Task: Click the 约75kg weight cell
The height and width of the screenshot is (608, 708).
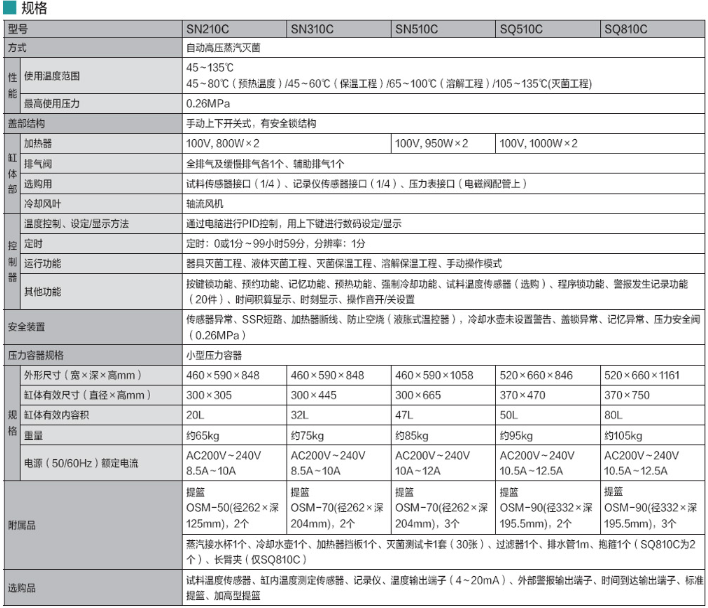Action: pyautogui.click(x=339, y=436)
